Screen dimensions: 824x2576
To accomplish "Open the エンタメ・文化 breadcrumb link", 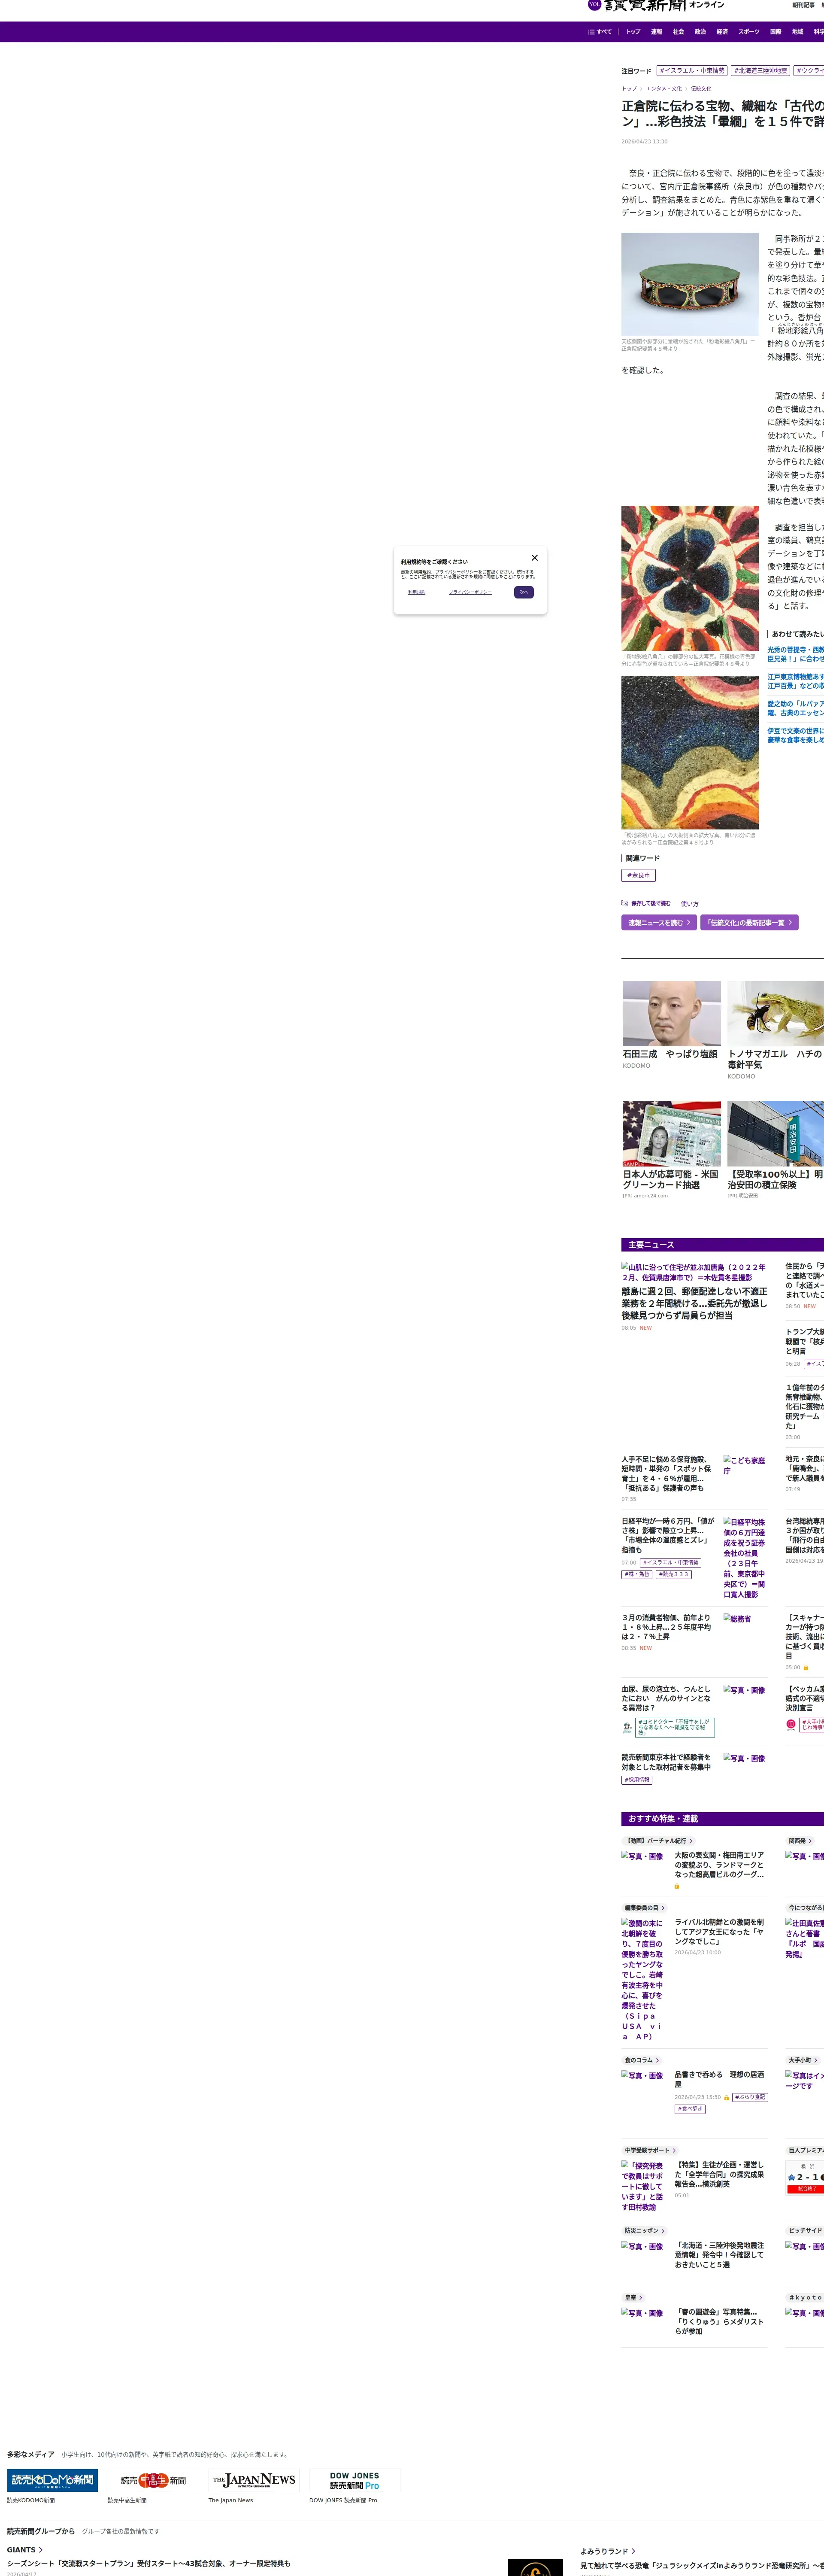I will tap(664, 89).
